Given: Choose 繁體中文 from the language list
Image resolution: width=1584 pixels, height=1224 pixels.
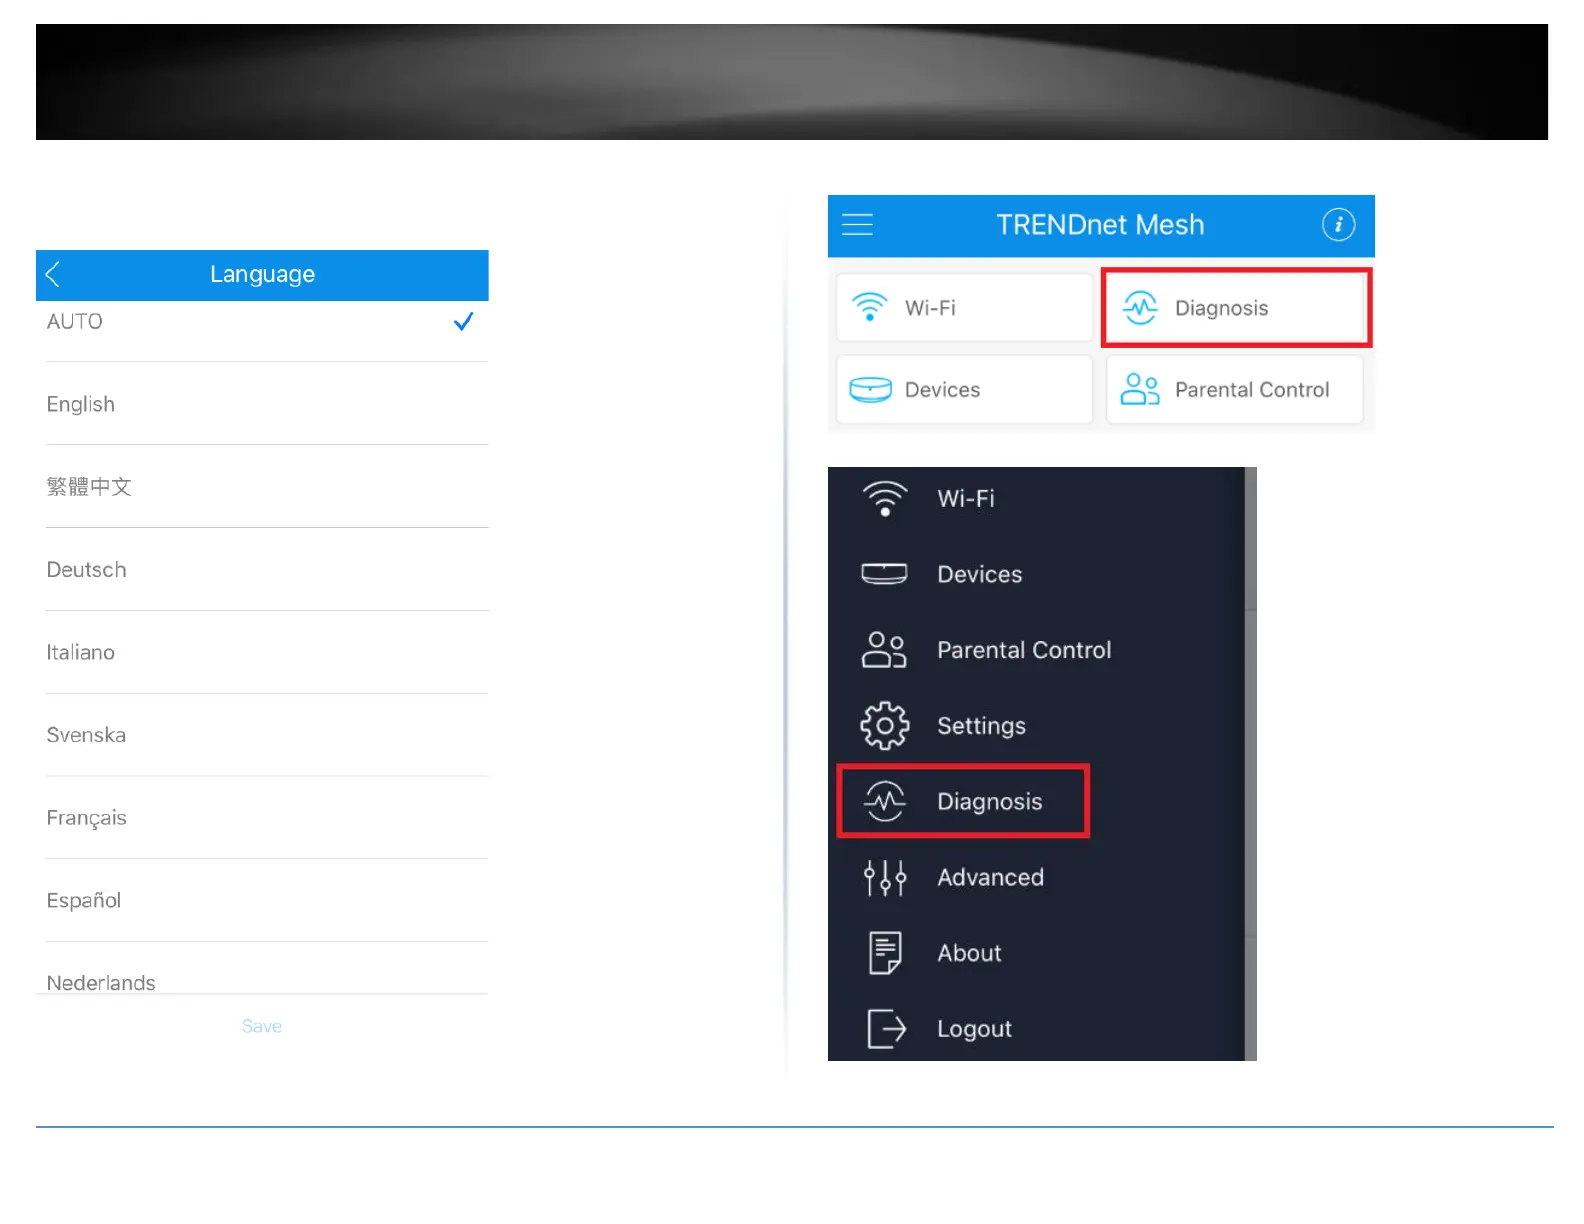Looking at the screenshot, I should [262, 487].
